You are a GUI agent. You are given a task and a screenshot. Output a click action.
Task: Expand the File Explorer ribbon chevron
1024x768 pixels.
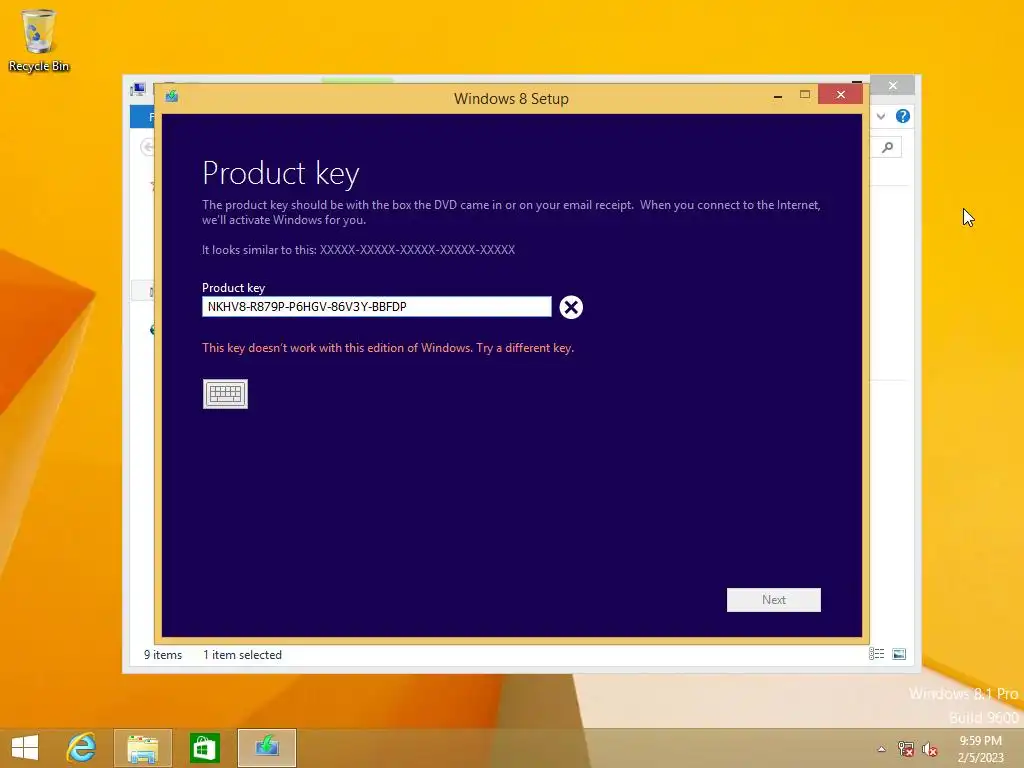click(881, 116)
